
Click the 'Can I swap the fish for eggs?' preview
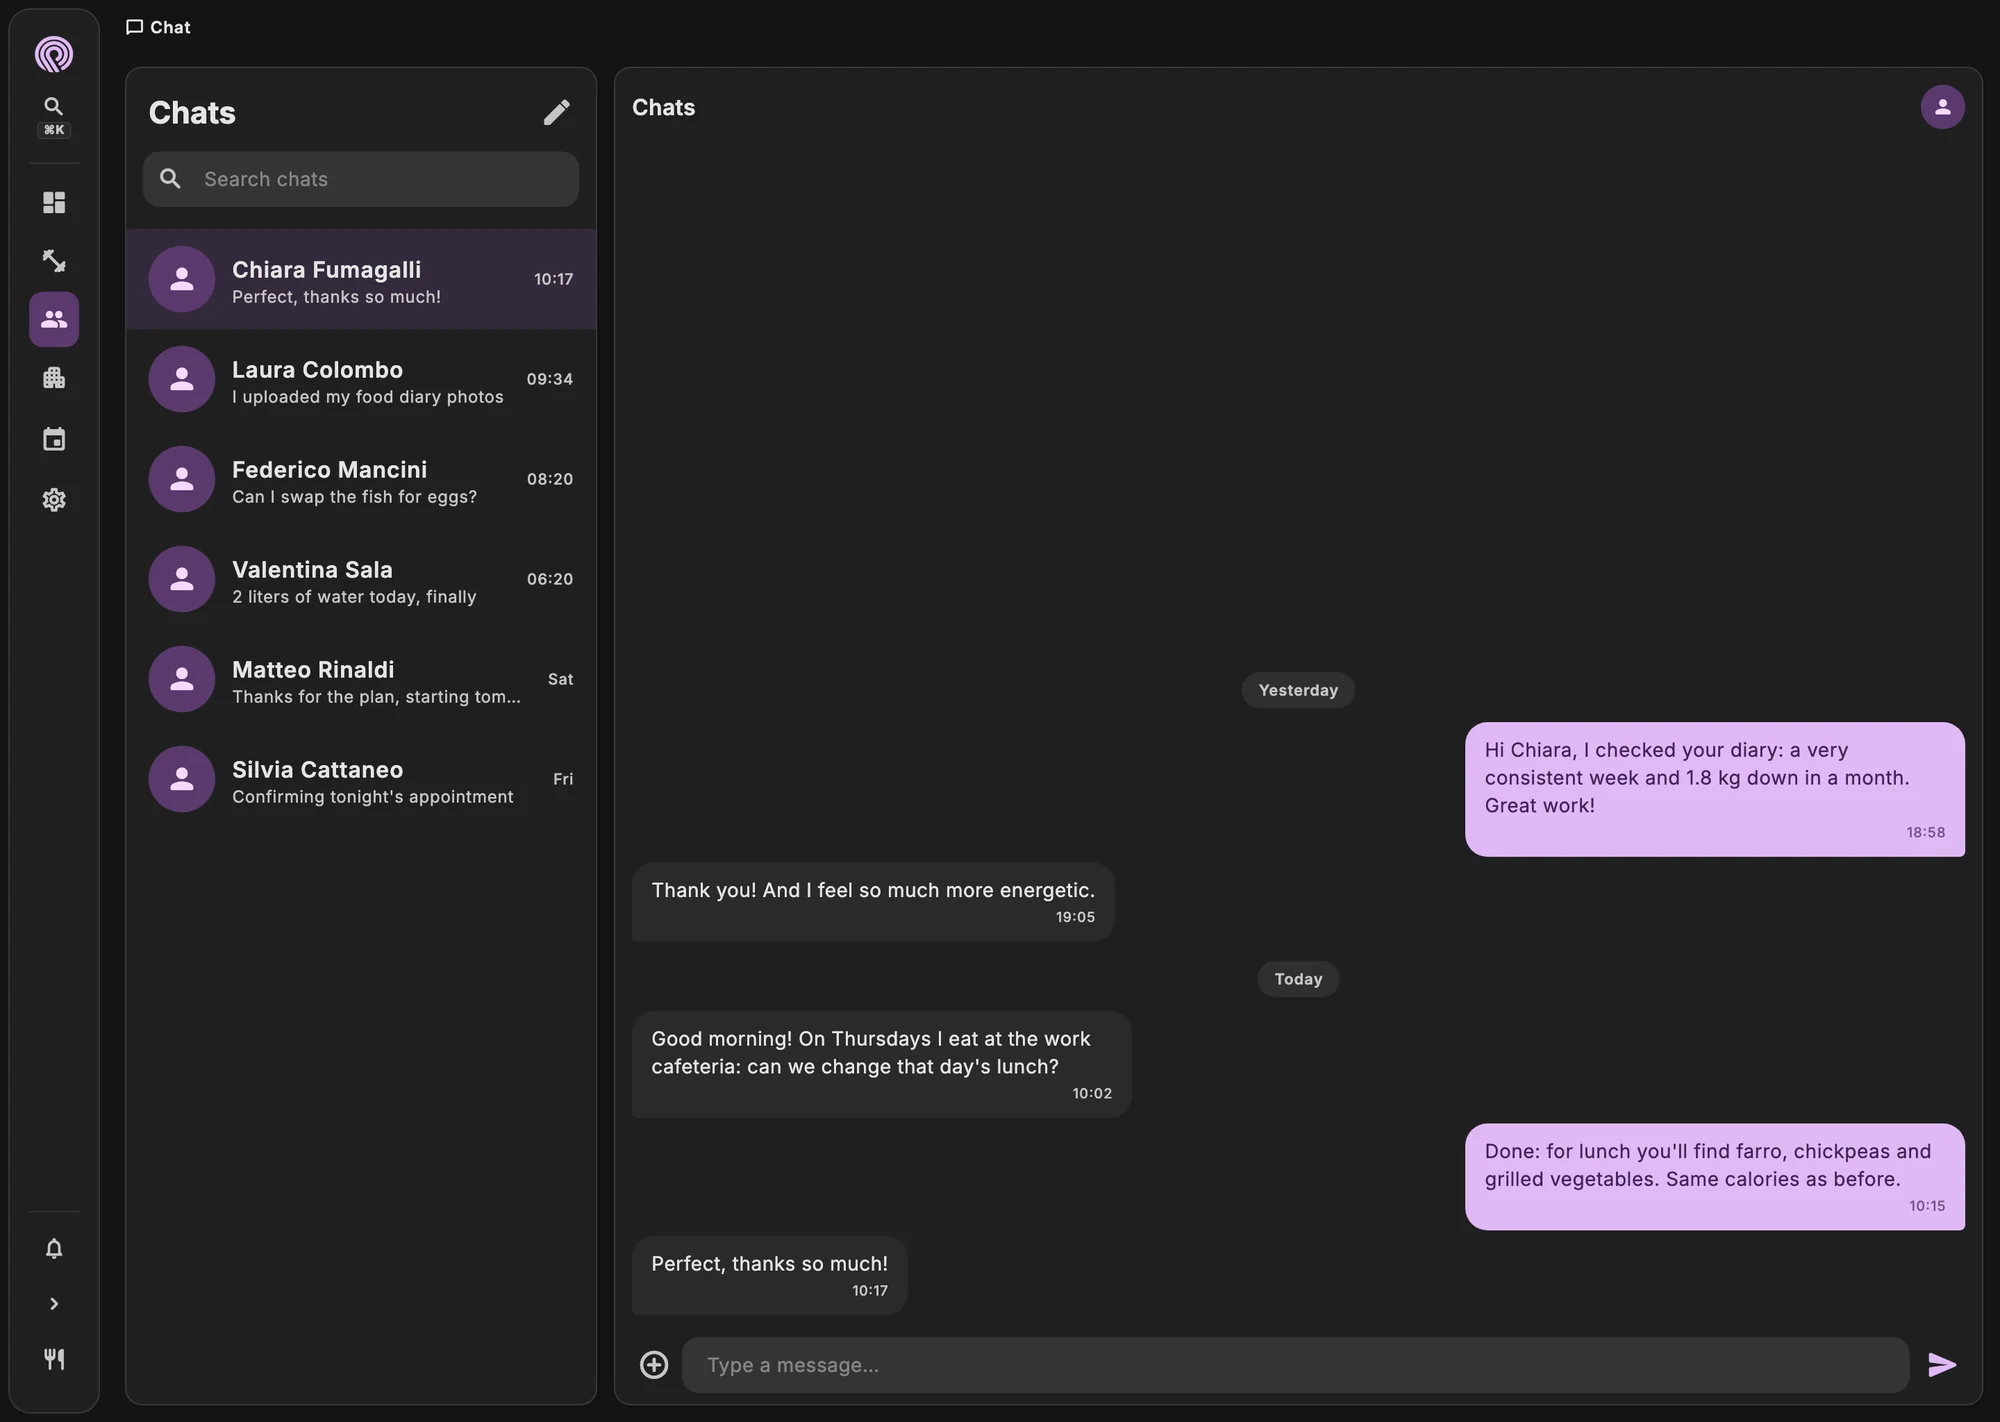[x=354, y=497]
